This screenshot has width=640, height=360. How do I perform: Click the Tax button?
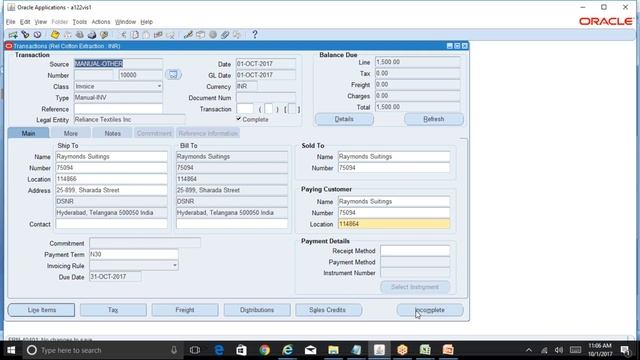tap(113, 310)
